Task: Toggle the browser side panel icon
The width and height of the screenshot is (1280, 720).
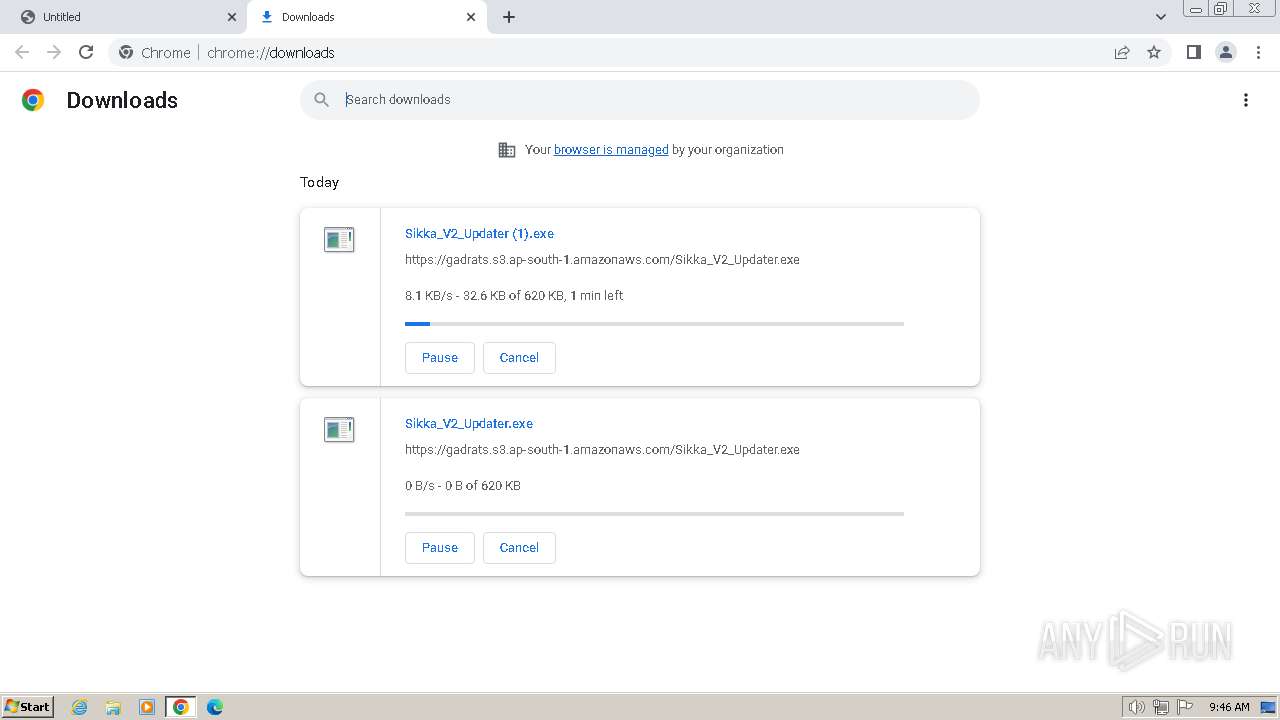Action: (x=1193, y=52)
